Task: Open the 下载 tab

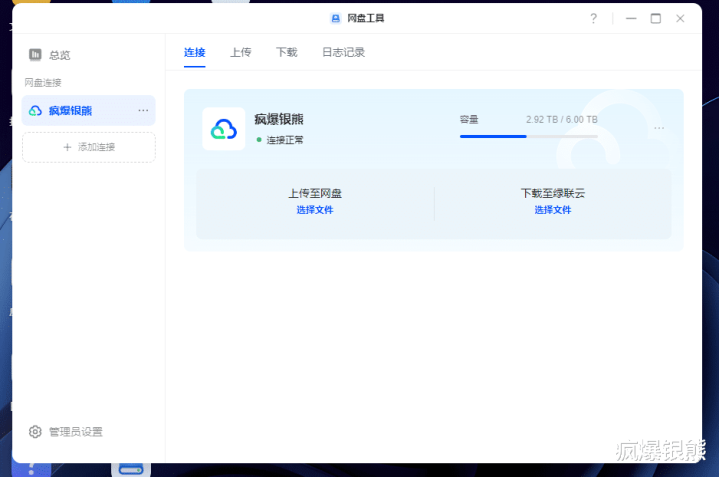Action: coord(286,52)
